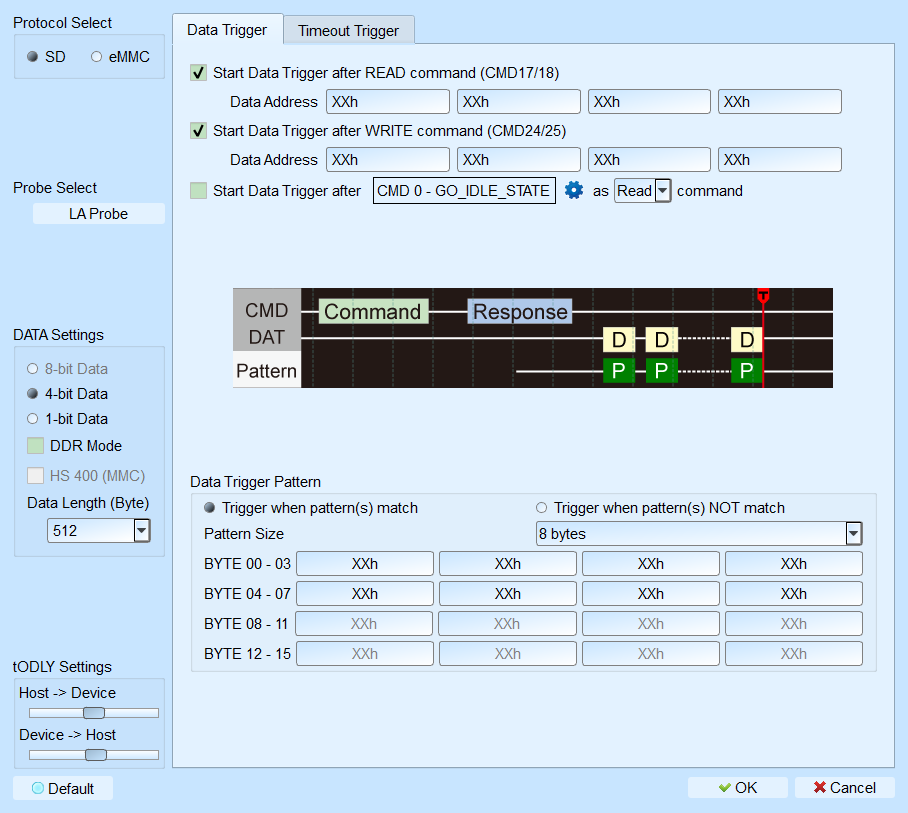
Task: Click the Cancel button
Action: [x=844, y=788]
